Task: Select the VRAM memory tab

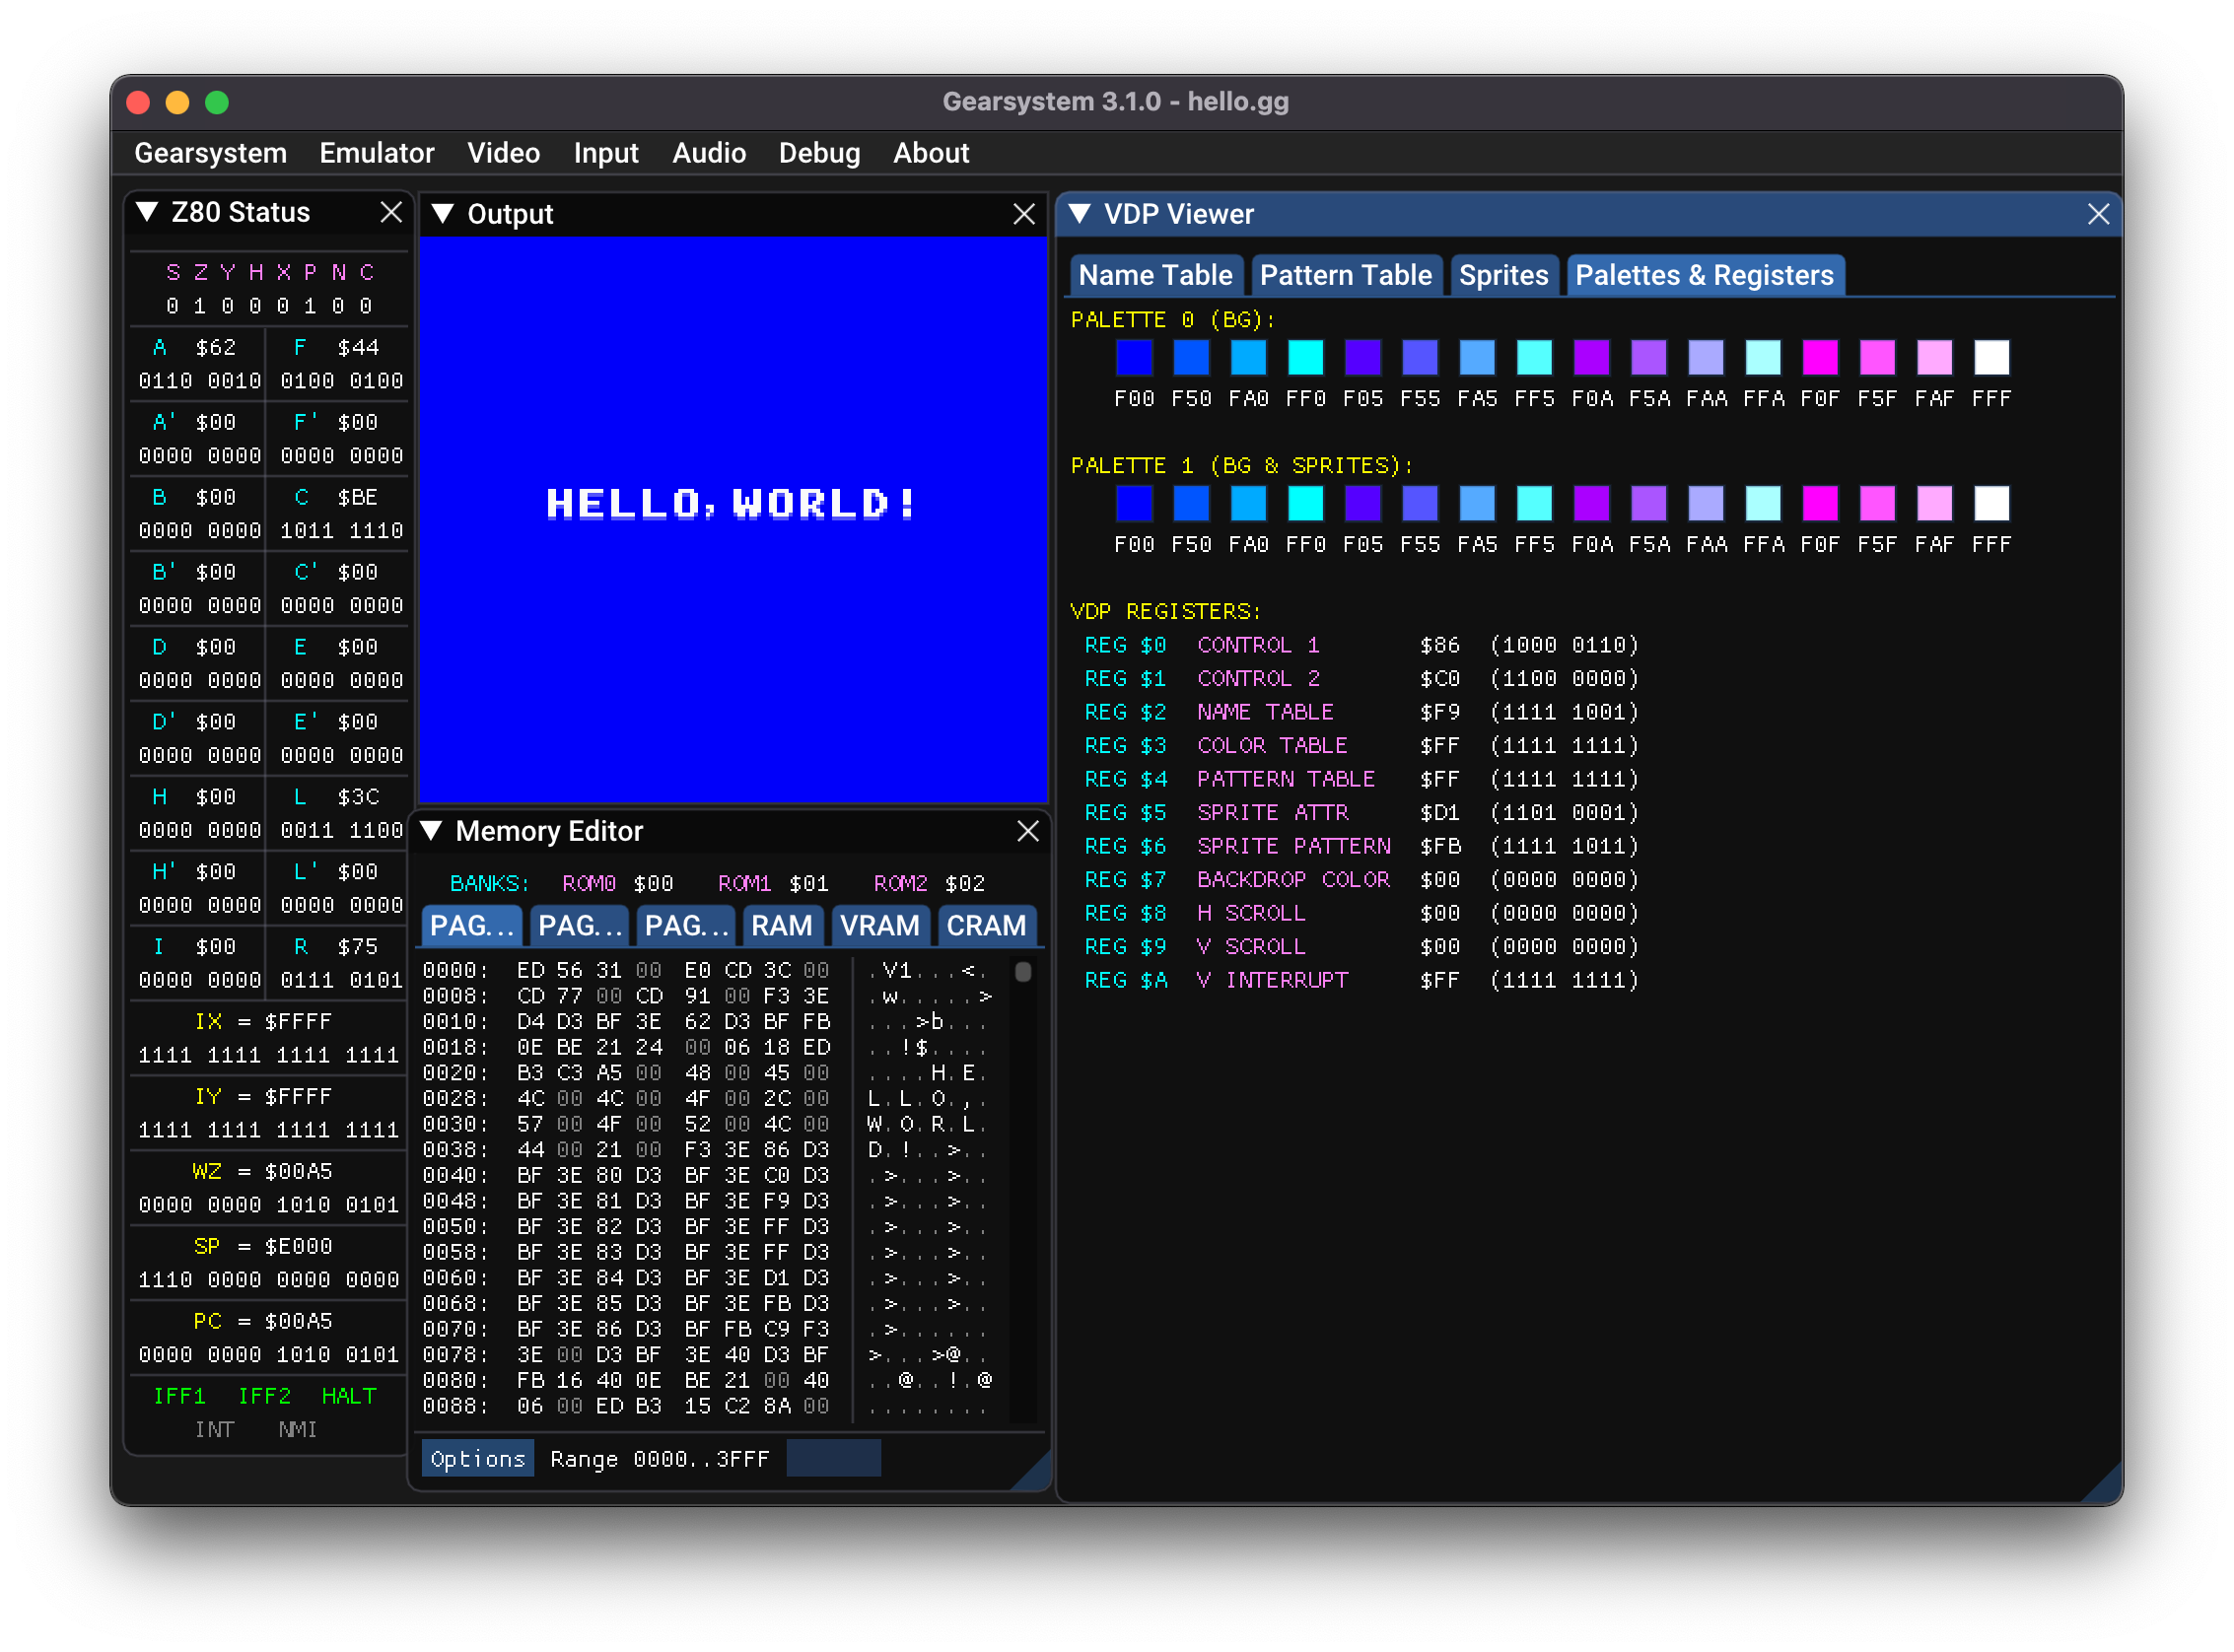Action: coord(879,925)
